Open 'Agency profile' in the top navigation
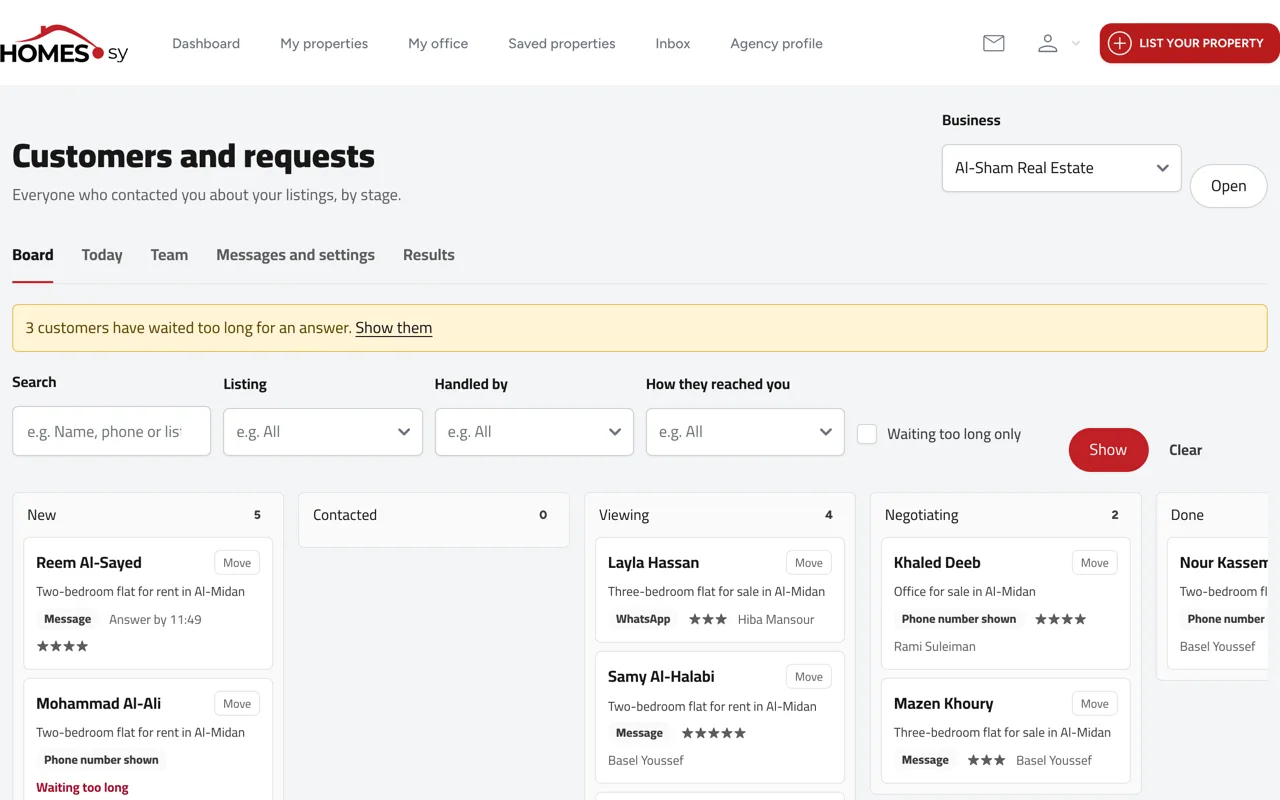 click(776, 44)
